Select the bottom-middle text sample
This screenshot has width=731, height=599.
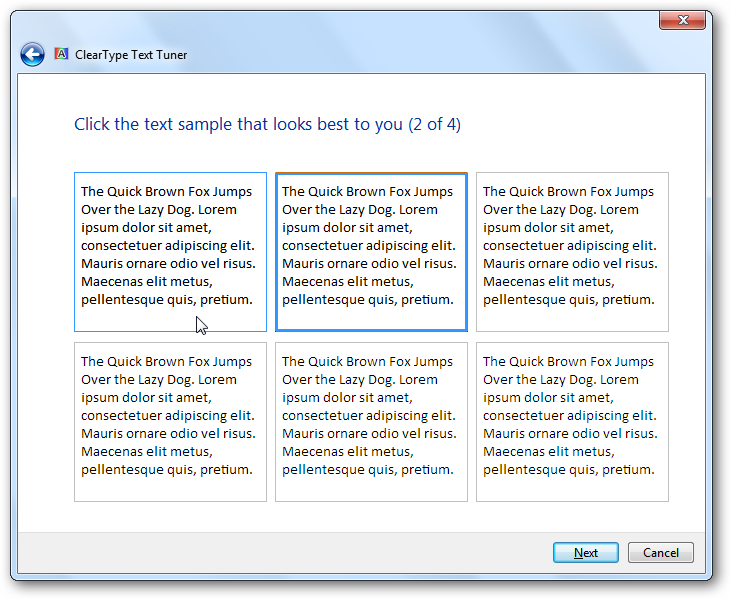[371, 422]
